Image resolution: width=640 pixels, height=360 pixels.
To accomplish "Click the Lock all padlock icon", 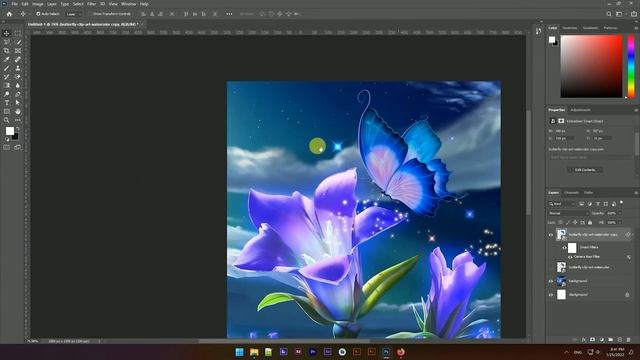I will pyautogui.click(x=590, y=222).
